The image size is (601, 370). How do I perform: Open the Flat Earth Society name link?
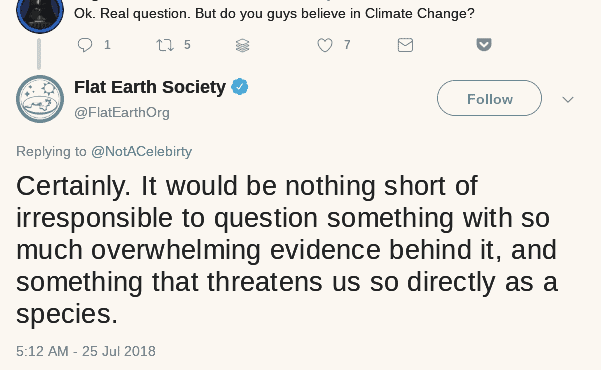click(x=150, y=87)
